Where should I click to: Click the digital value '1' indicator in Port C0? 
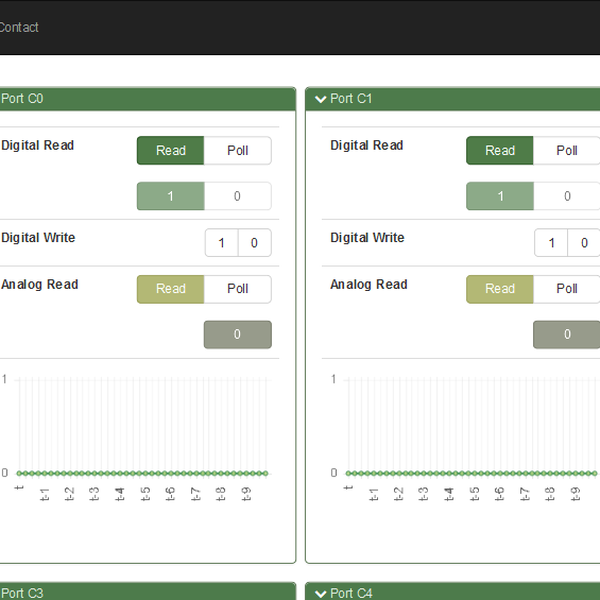click(x=170, y=197)
